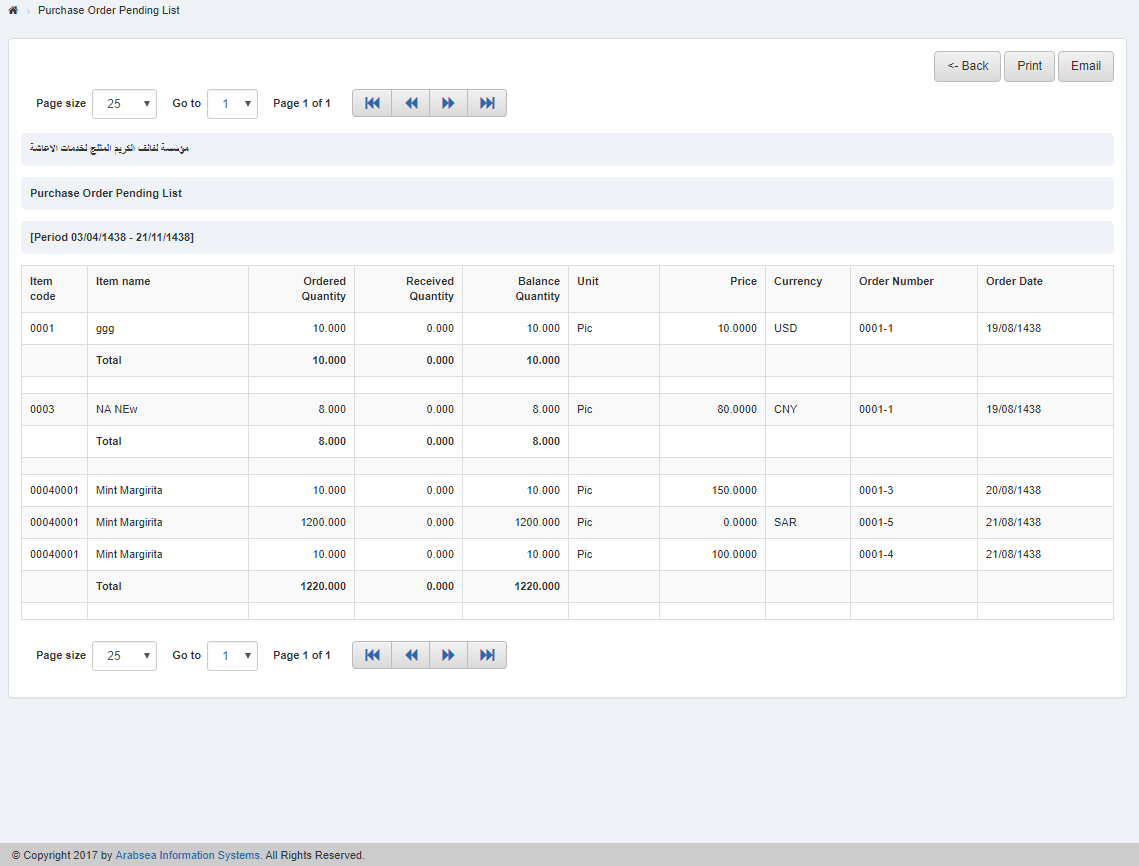Select the first page icon in bottom pager
This screenshot has width=1139, height=866.
click(x=371, y=654)
